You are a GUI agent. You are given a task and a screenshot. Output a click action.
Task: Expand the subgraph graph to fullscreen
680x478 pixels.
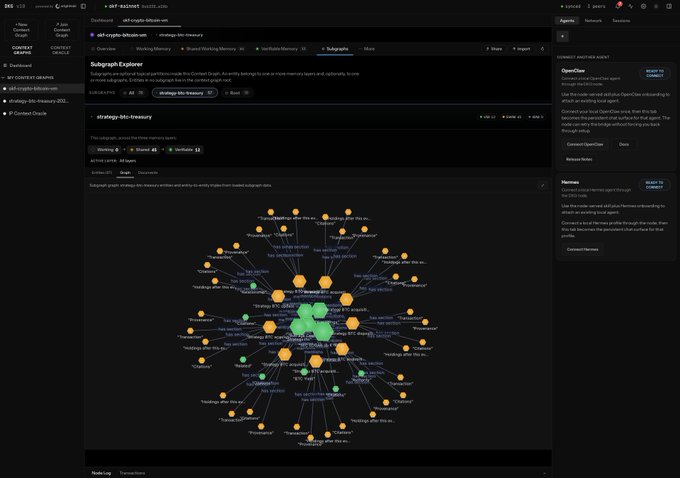542,186
